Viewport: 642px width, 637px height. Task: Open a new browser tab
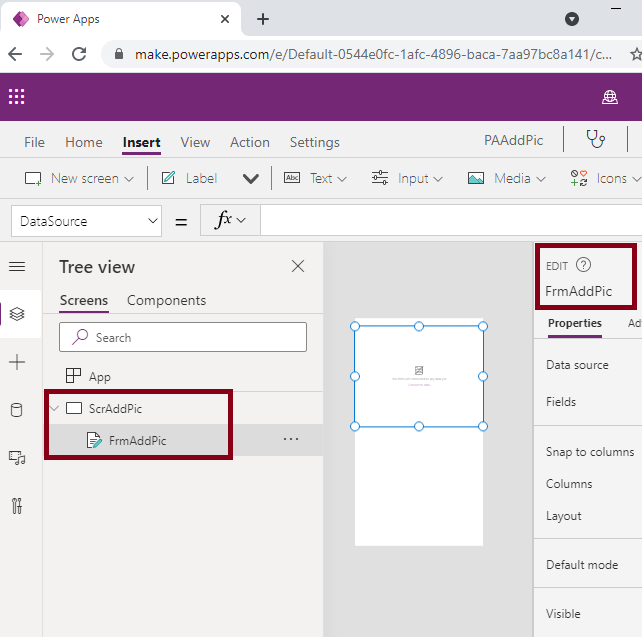click(263, 19)
